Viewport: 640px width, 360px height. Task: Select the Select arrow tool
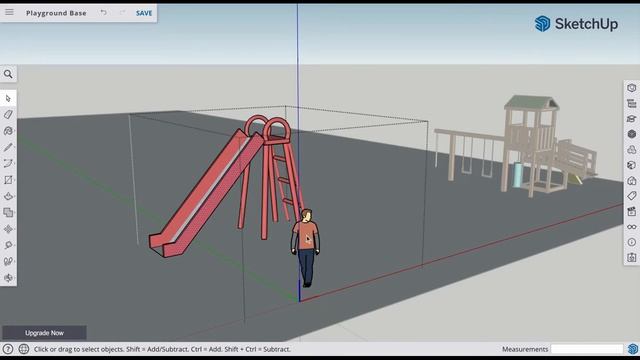coord(8,98)
